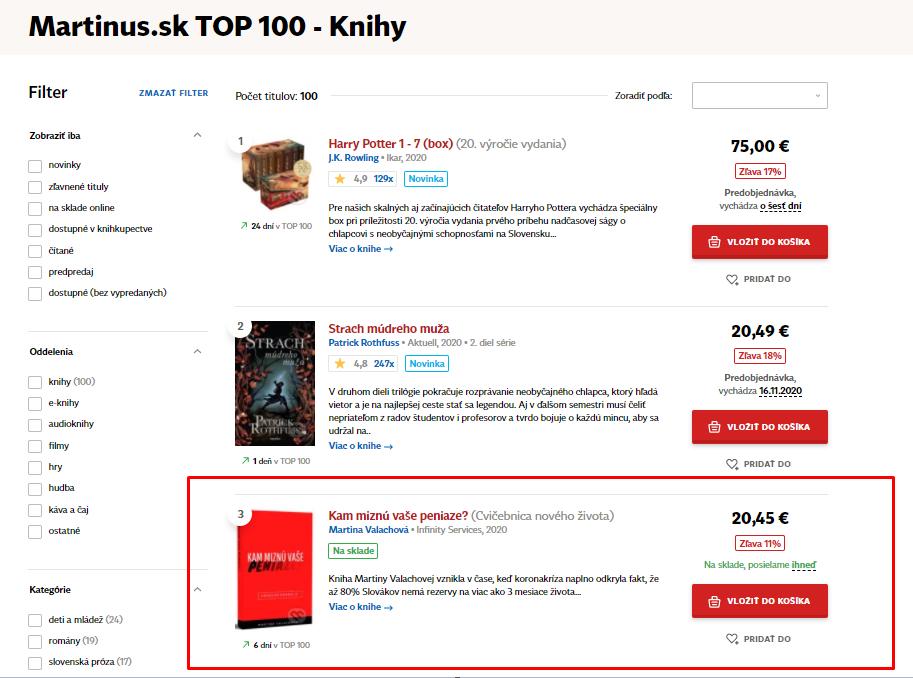Screen dimensions: 913x678
Task: Click the heart icon for Harry Potter box
Action: tap(732, 280)
